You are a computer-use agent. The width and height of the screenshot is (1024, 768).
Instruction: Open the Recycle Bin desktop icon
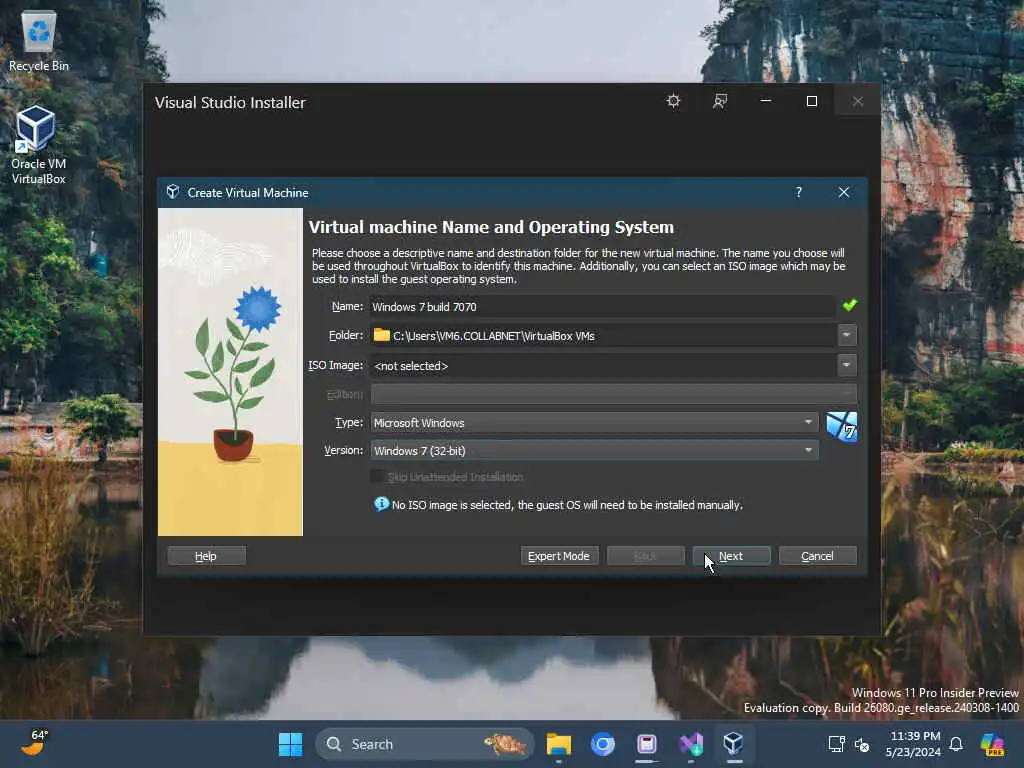(x=39, y=40)
